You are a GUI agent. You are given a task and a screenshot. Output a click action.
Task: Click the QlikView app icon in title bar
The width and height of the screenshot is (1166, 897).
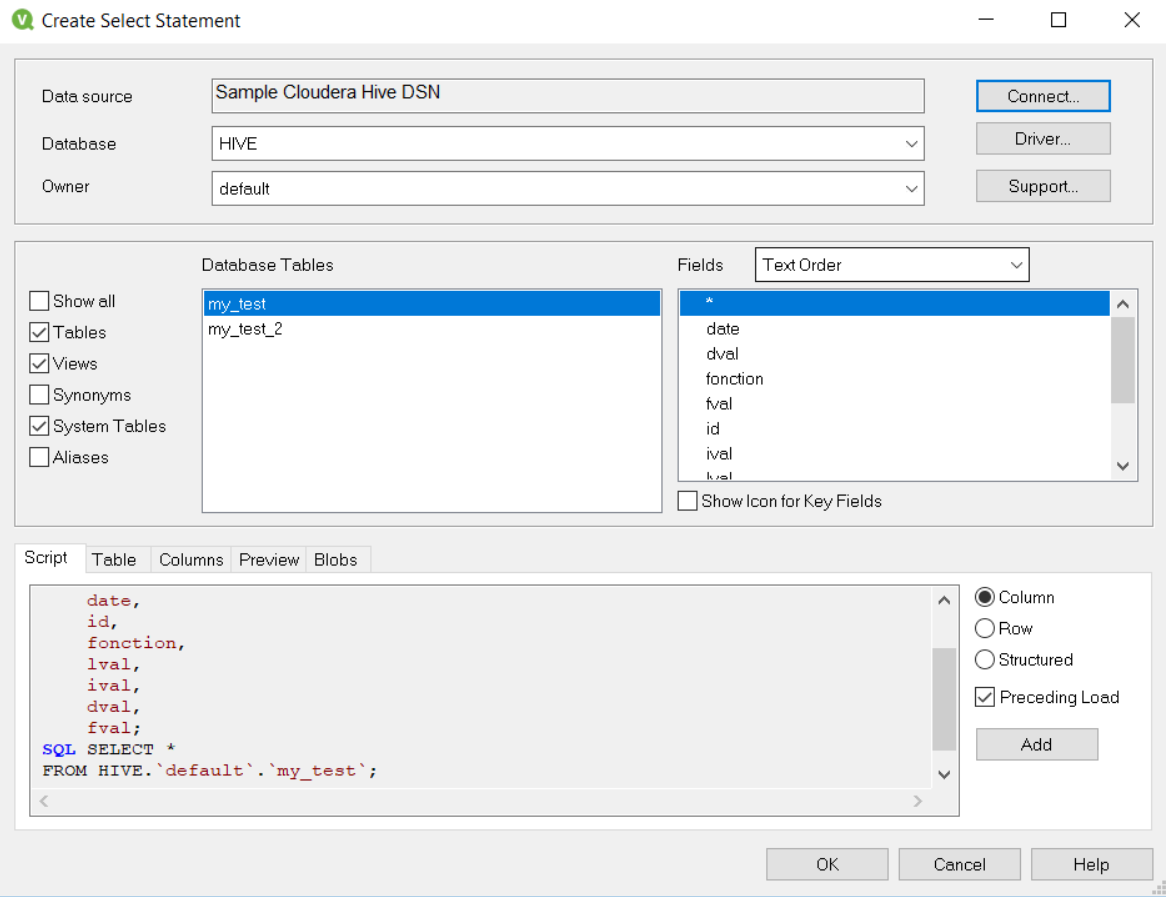(x=22, y=19)
